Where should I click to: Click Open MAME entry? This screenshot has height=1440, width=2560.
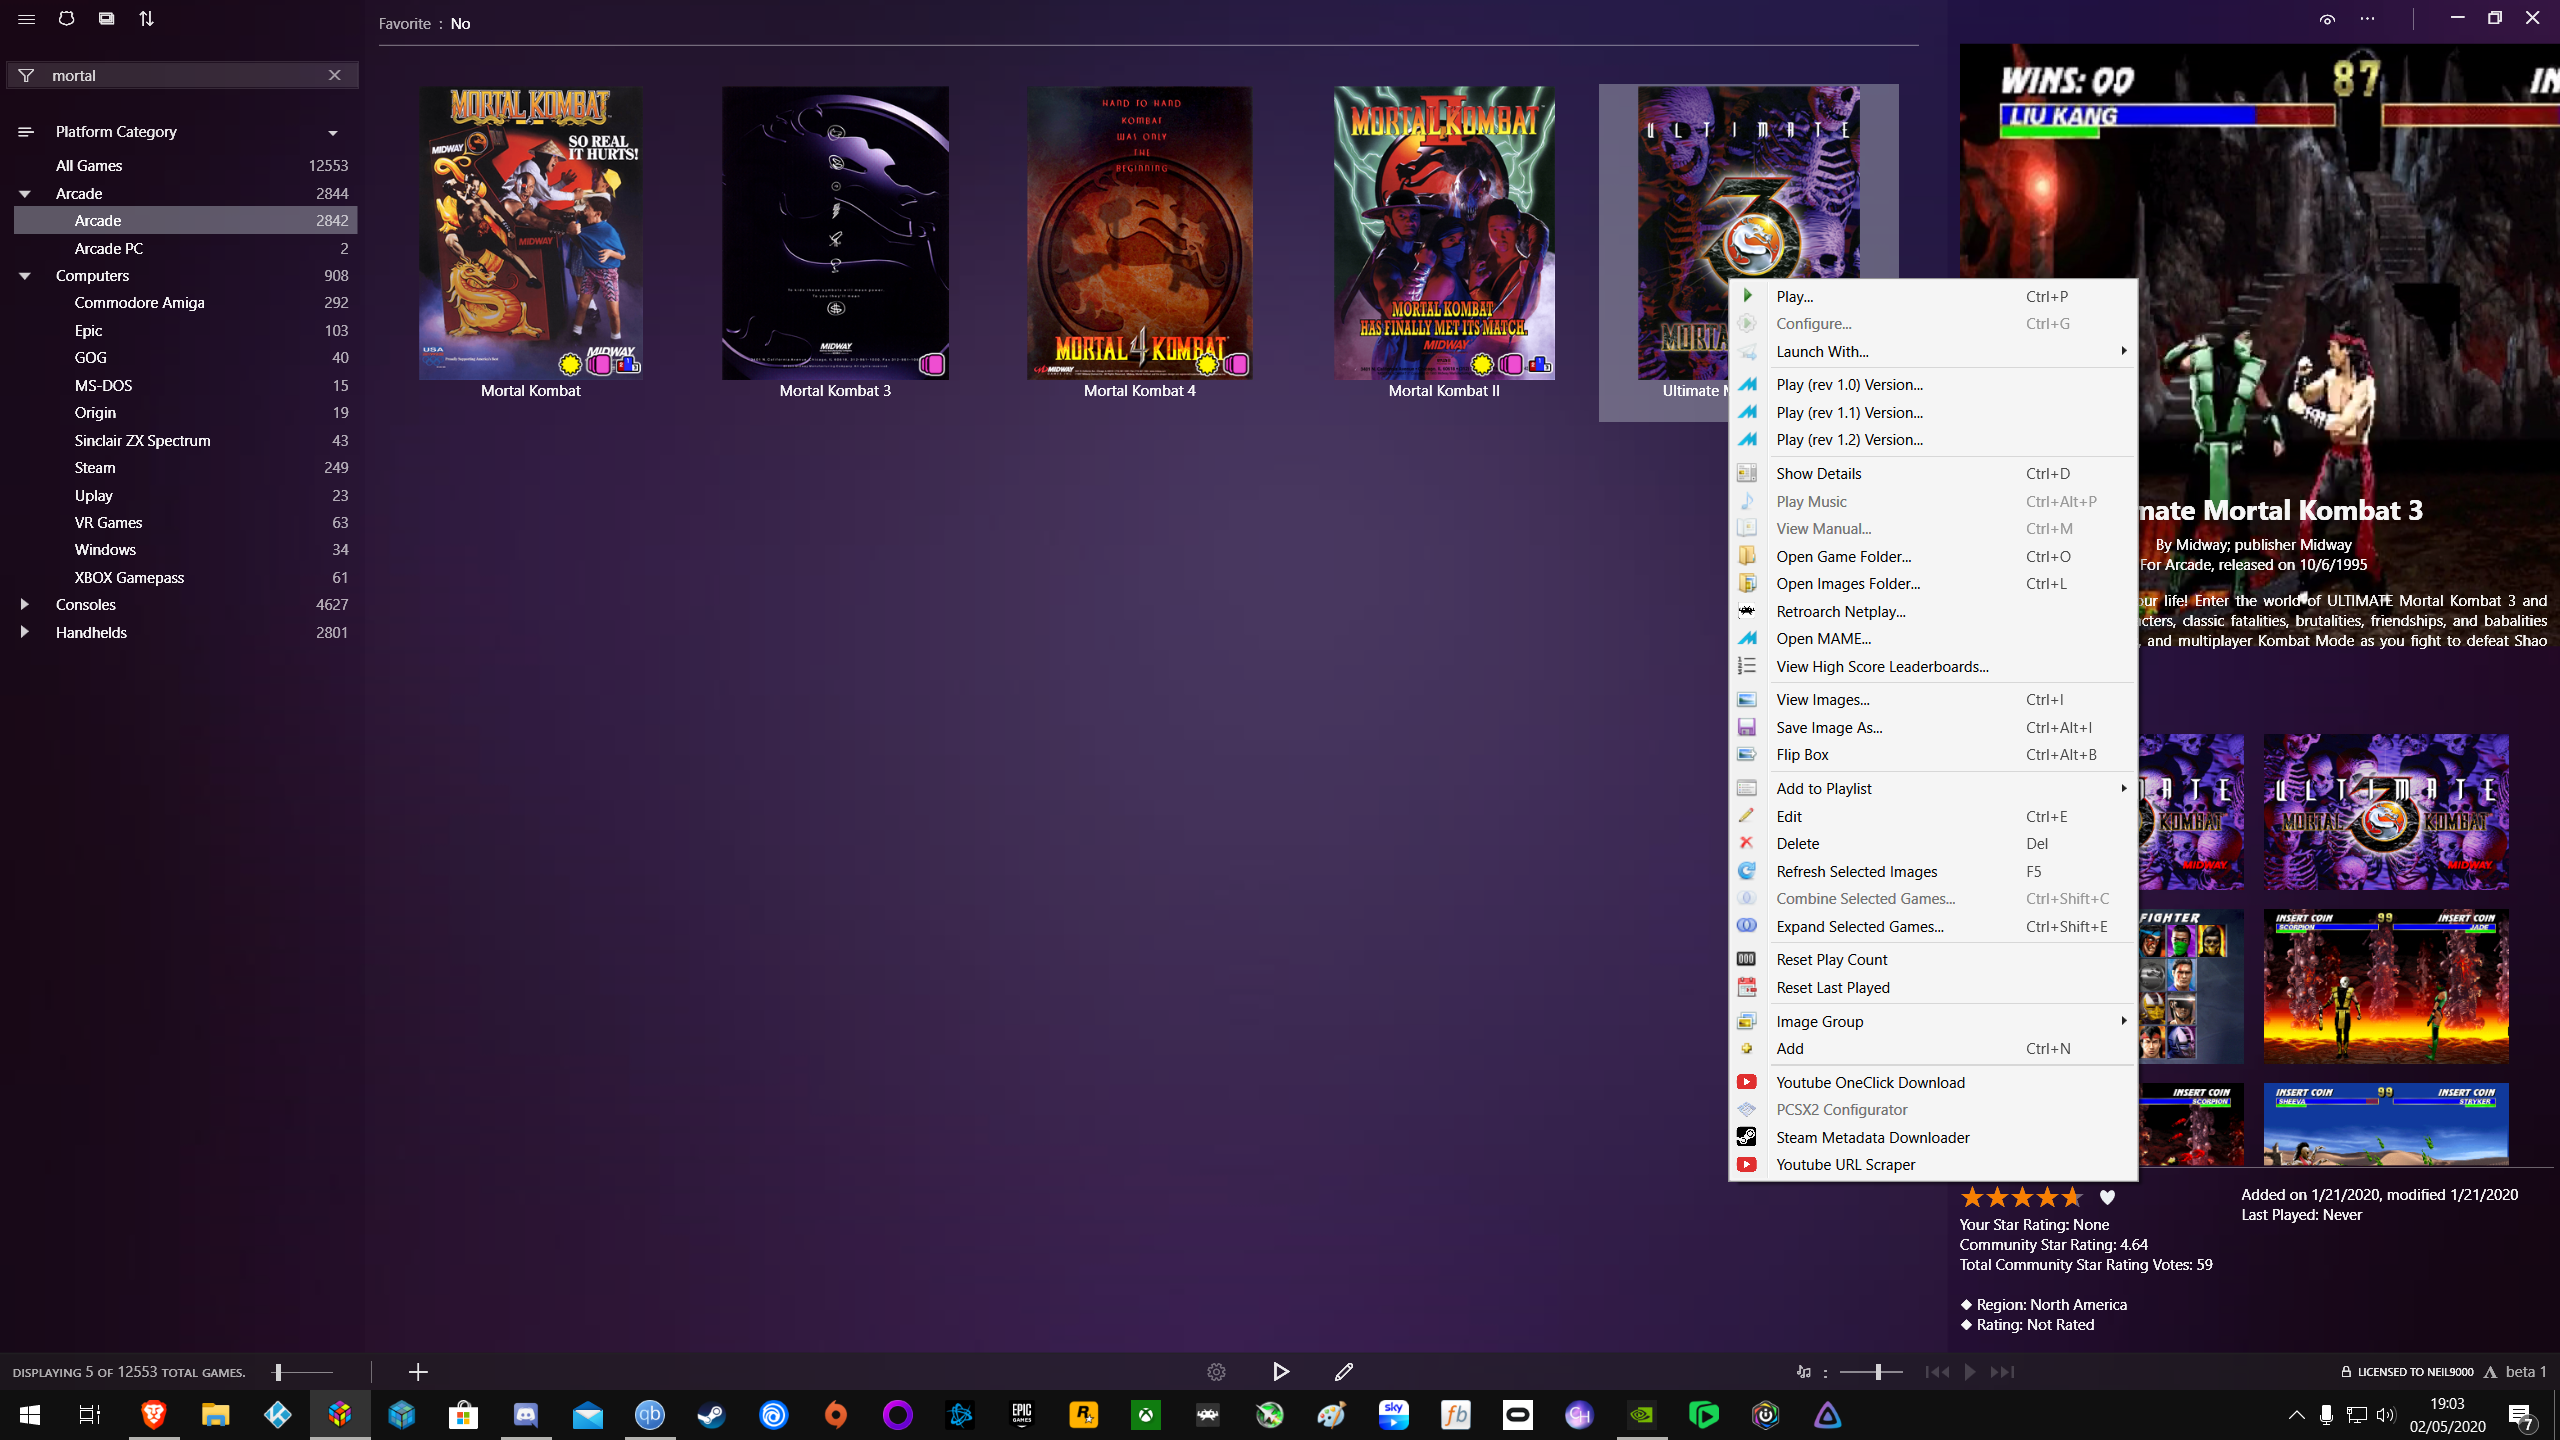tap(1933, 639)
